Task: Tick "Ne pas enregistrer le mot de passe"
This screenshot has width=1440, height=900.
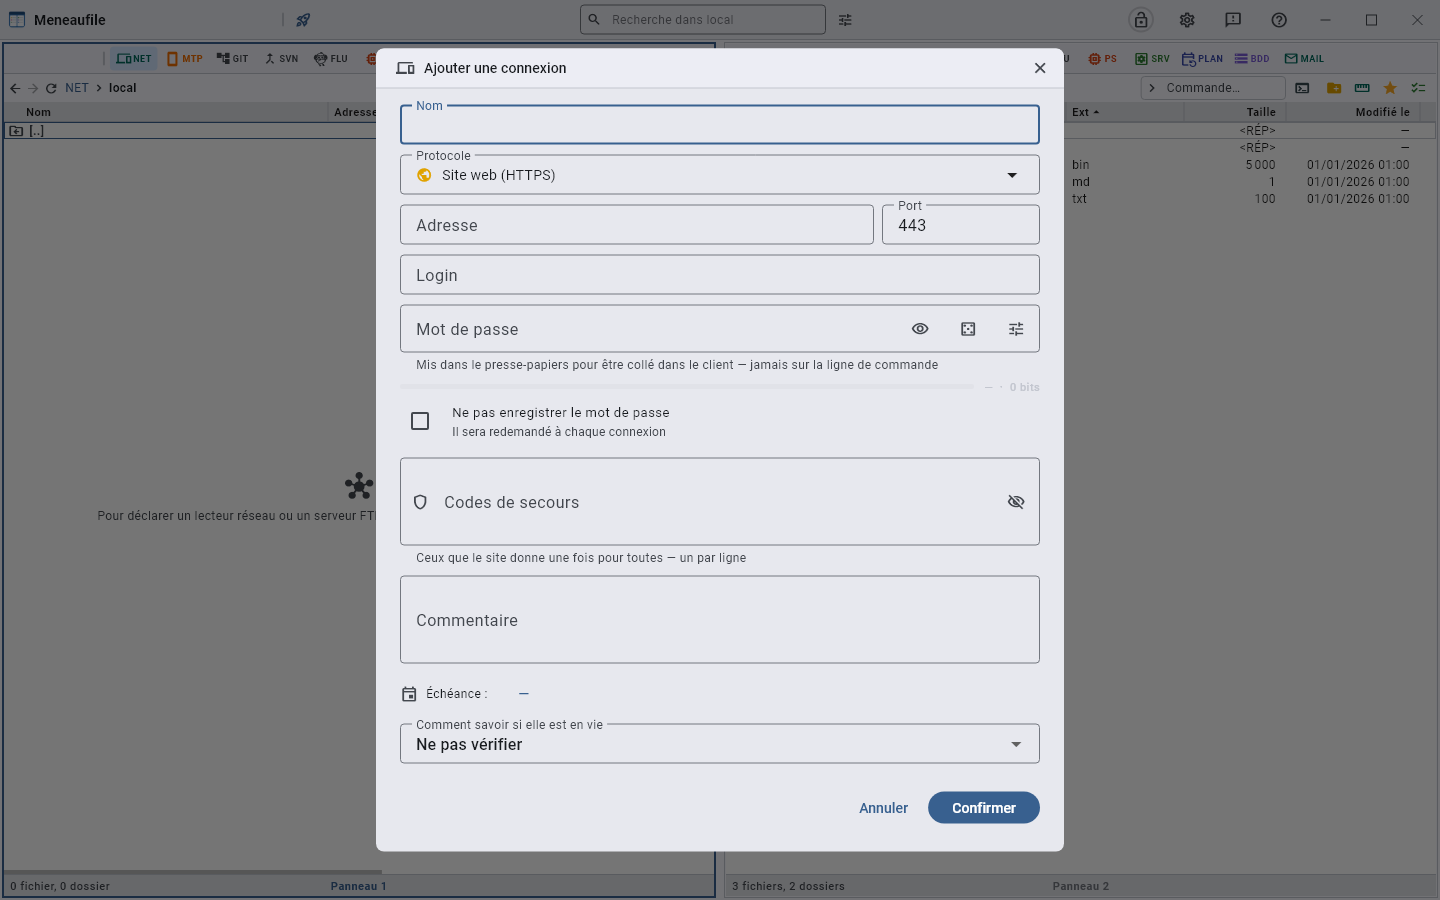Action: (x=420, y=421)
